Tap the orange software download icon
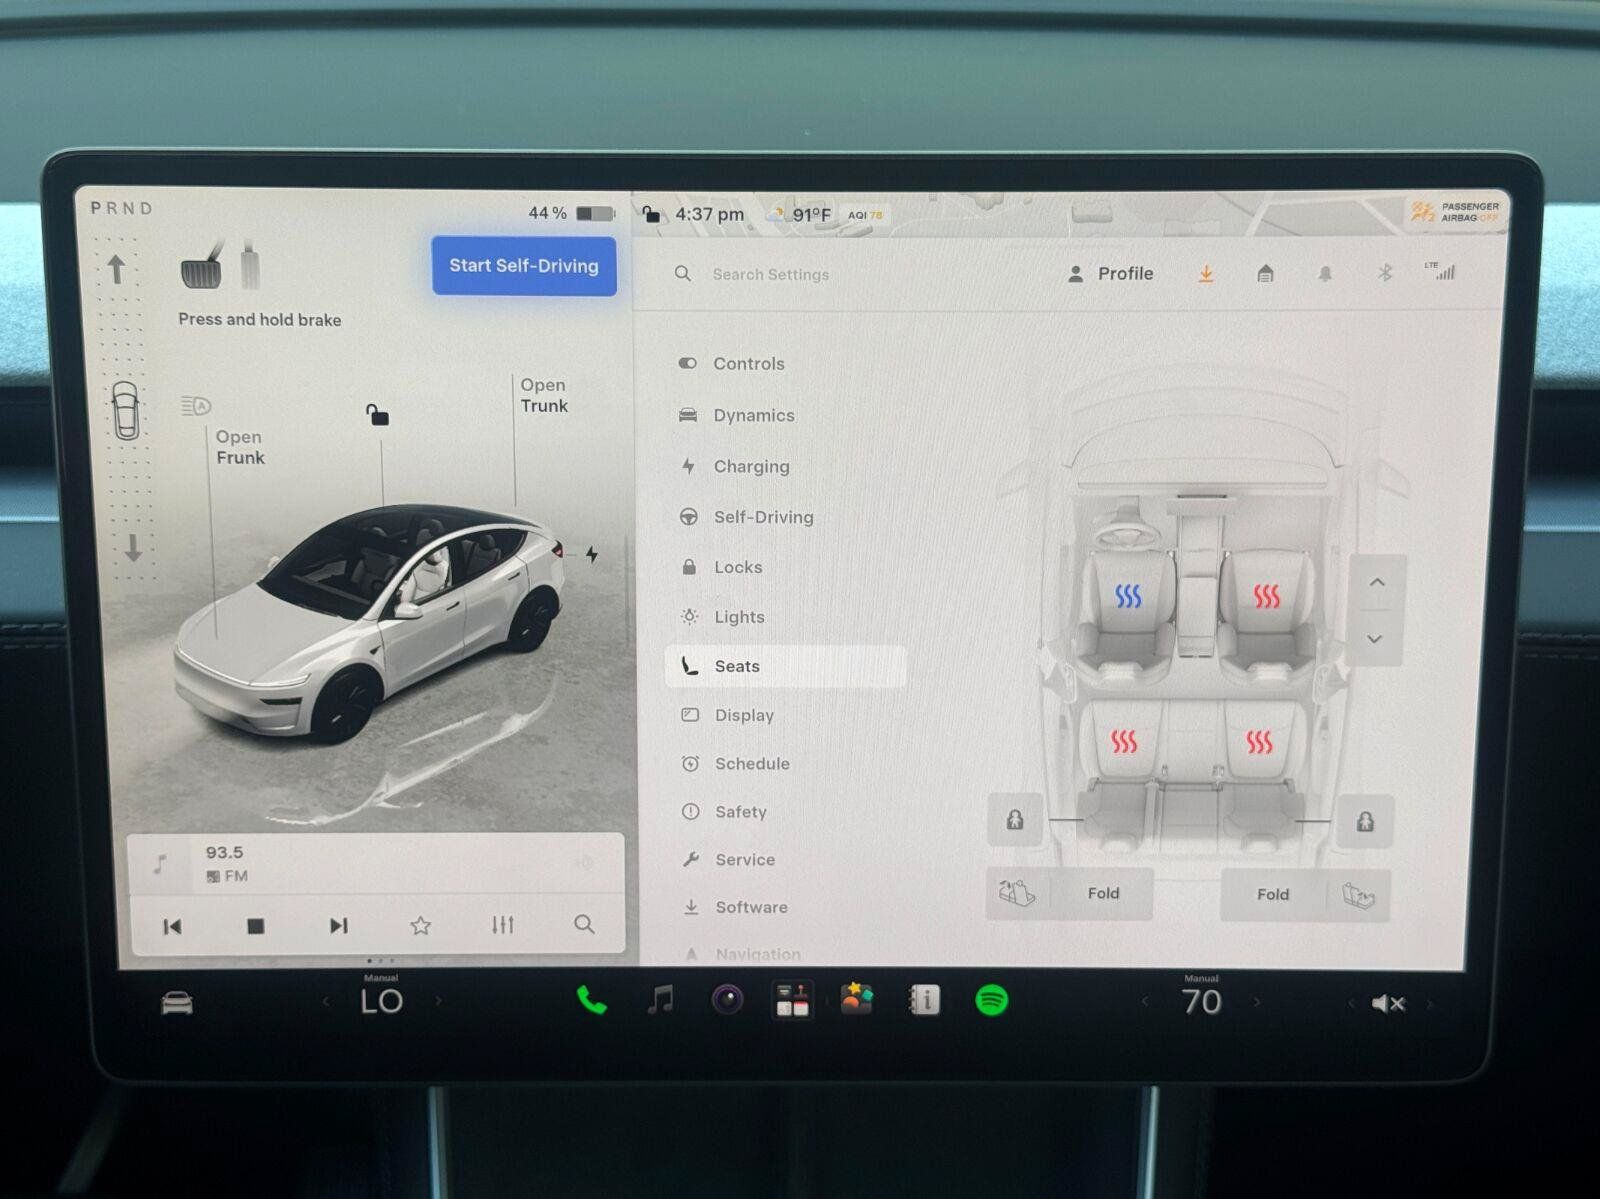The height and width of the screenshot is (1199, 1600). click(x=1206, y=273)
